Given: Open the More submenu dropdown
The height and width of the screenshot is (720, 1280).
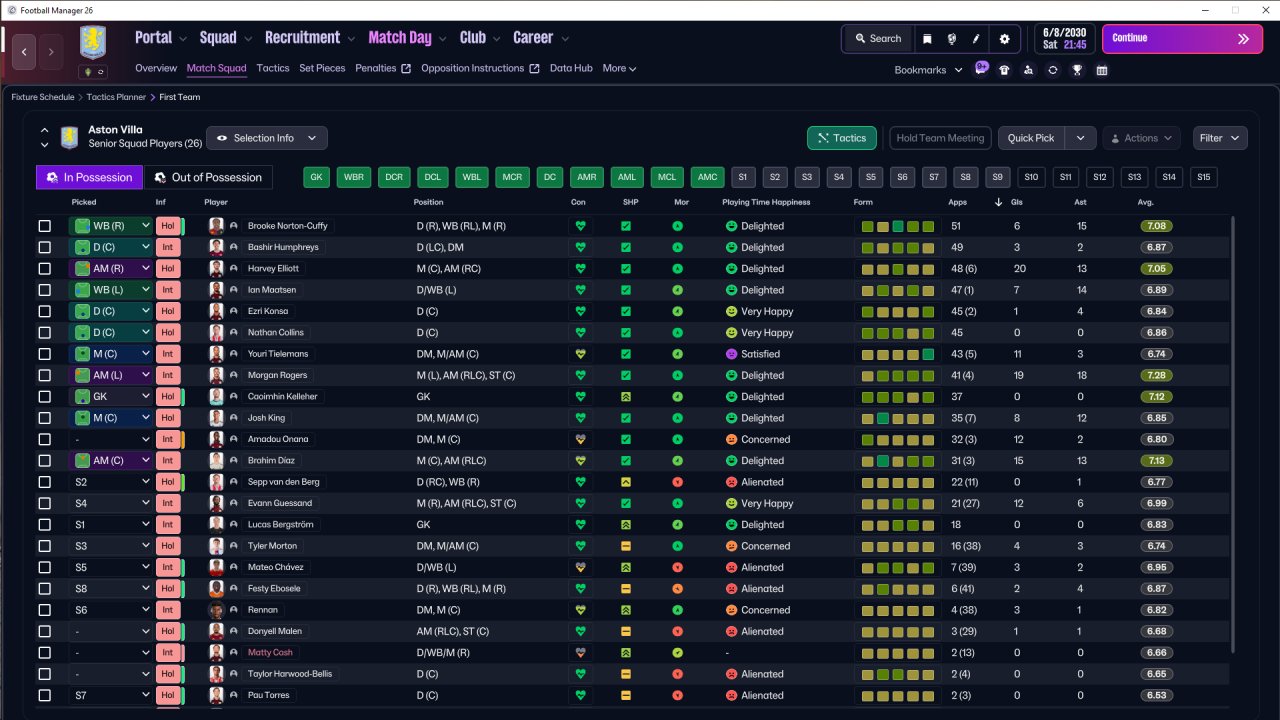Looking at the screenshot, I should (x=620, y=69).
